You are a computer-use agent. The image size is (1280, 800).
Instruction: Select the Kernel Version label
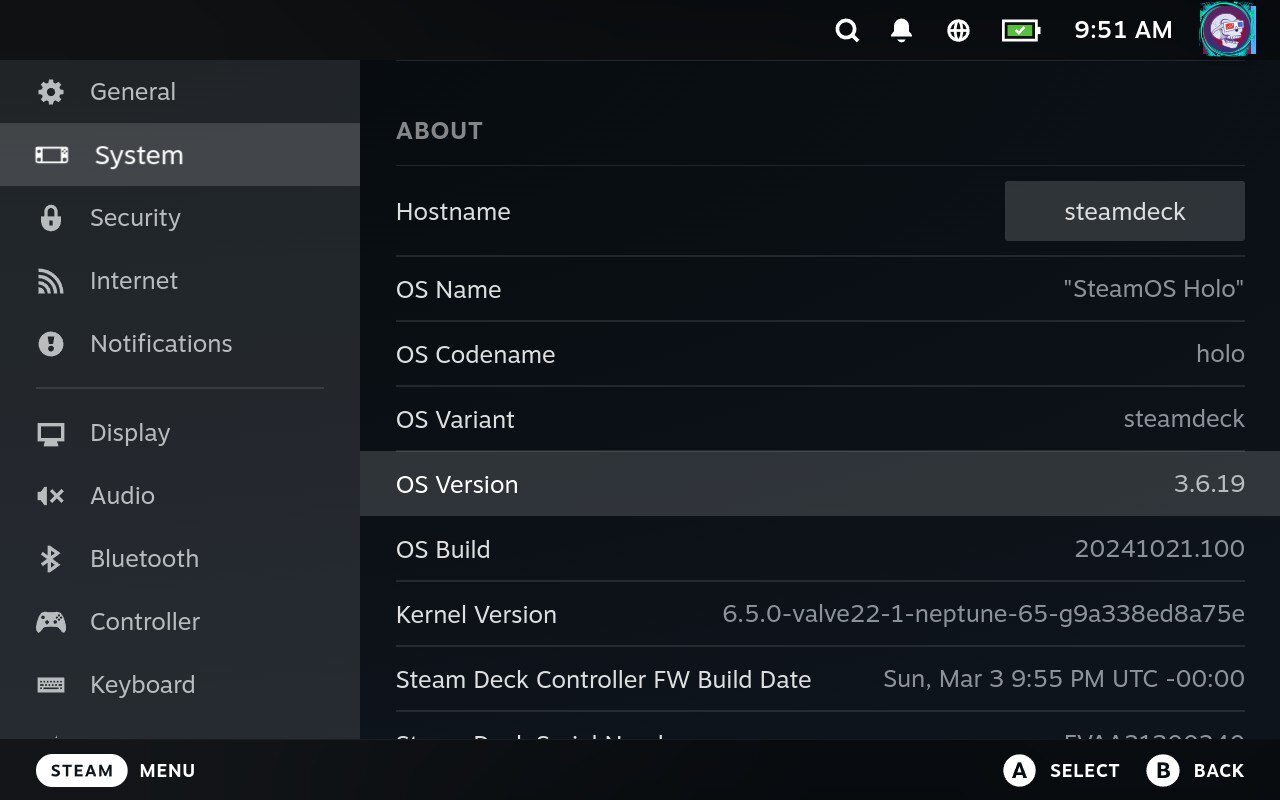[x=476, y=615]
